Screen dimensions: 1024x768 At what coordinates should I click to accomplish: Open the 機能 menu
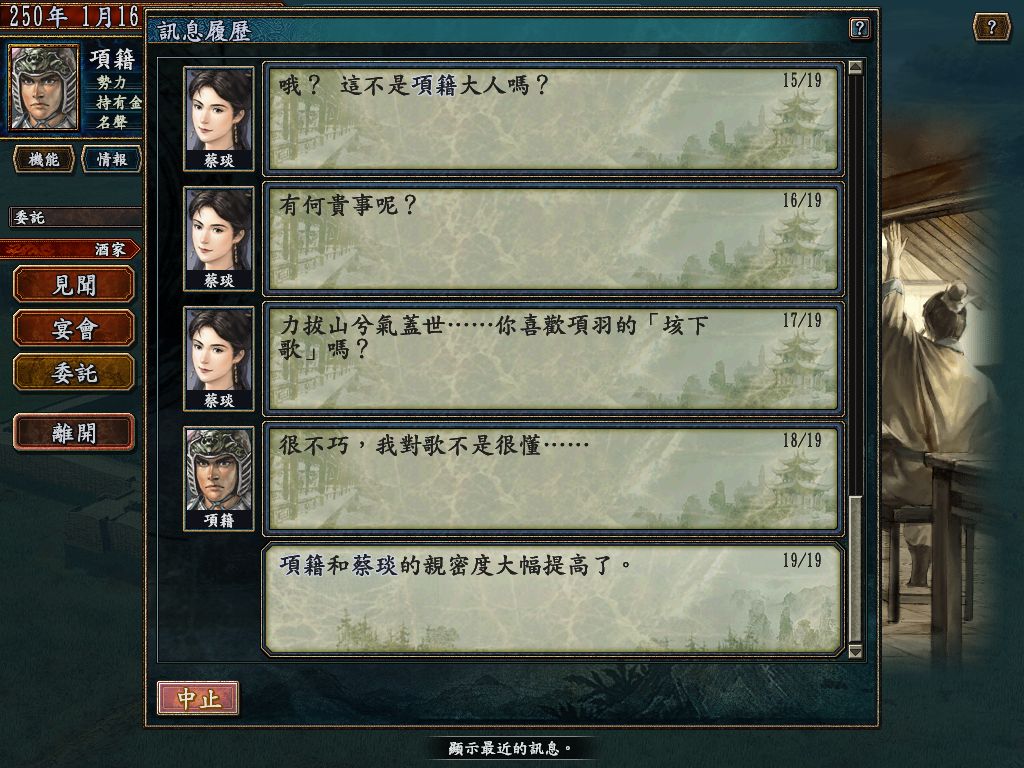pyautogui.click(x=44, y=159)
